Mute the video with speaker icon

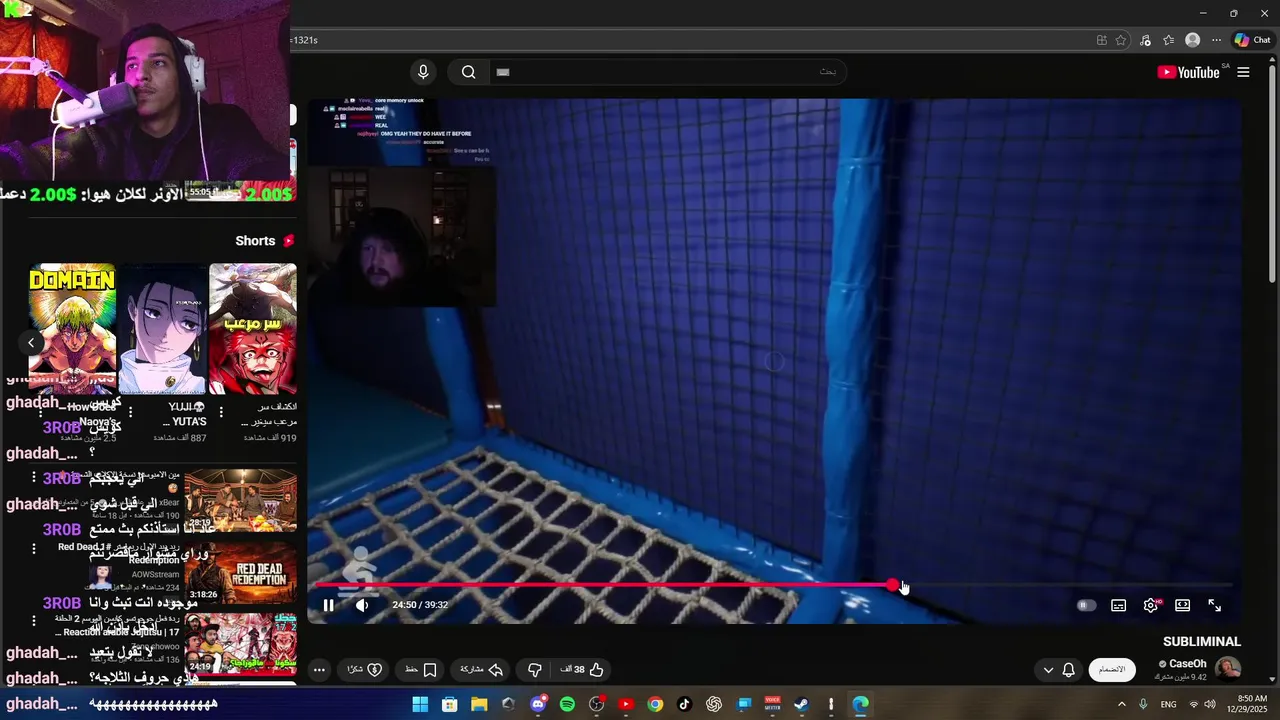tap(362, 605)
